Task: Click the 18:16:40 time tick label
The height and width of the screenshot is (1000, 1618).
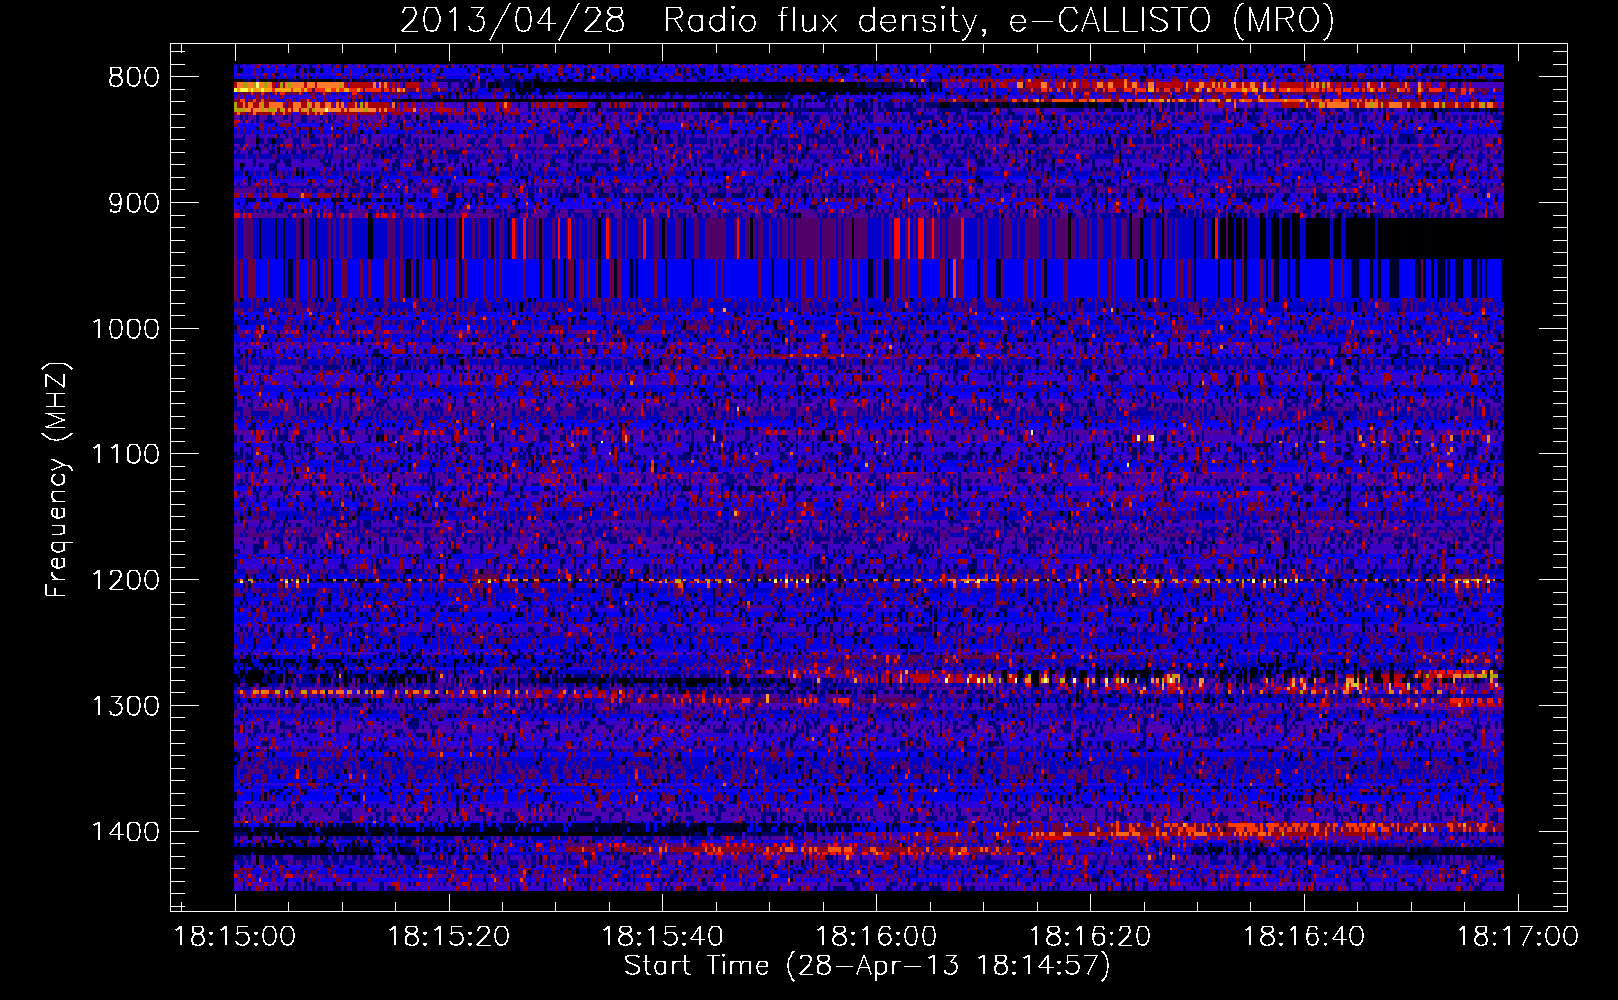Action: [1304, 937]
